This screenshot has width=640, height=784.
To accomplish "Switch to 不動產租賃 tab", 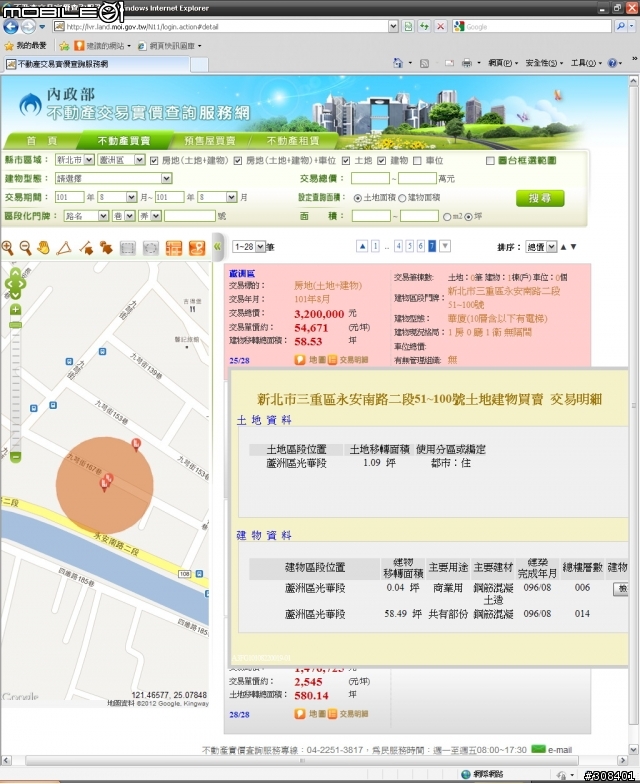I will point(293,140).
